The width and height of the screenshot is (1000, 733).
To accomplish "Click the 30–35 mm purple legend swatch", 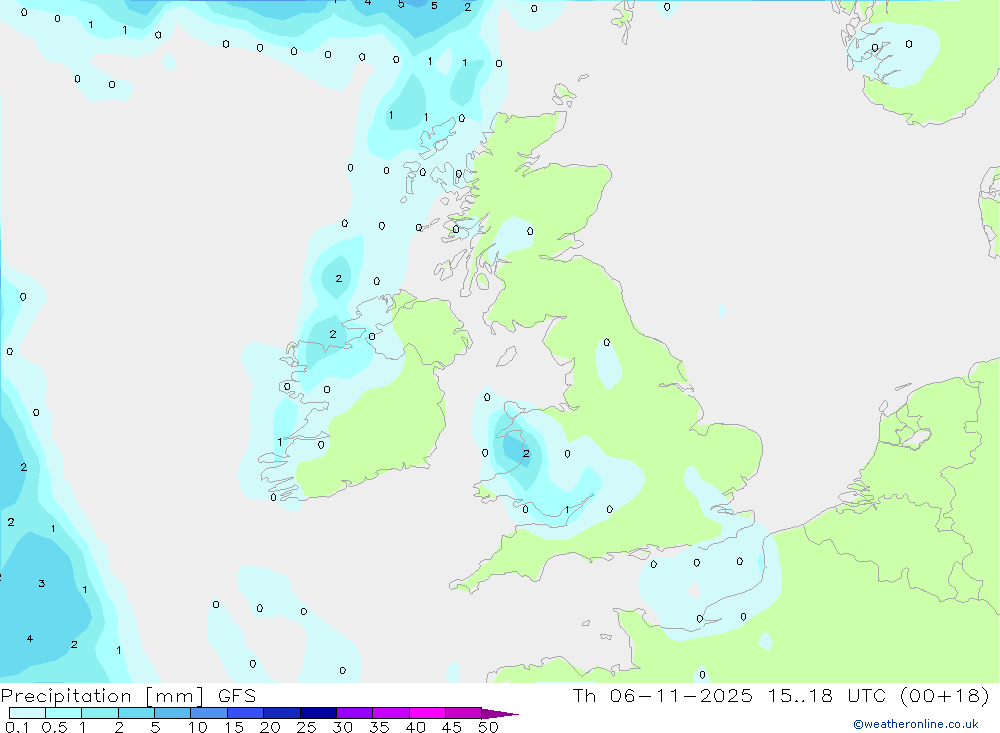I will 354,713.
